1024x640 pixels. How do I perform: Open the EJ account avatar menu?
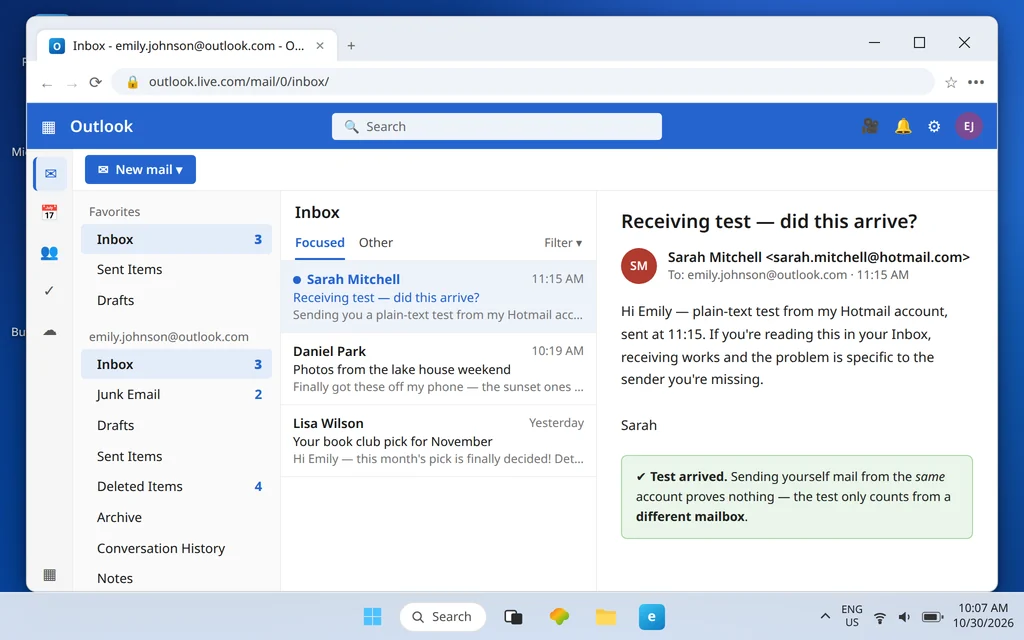click(x=968, y=126)
